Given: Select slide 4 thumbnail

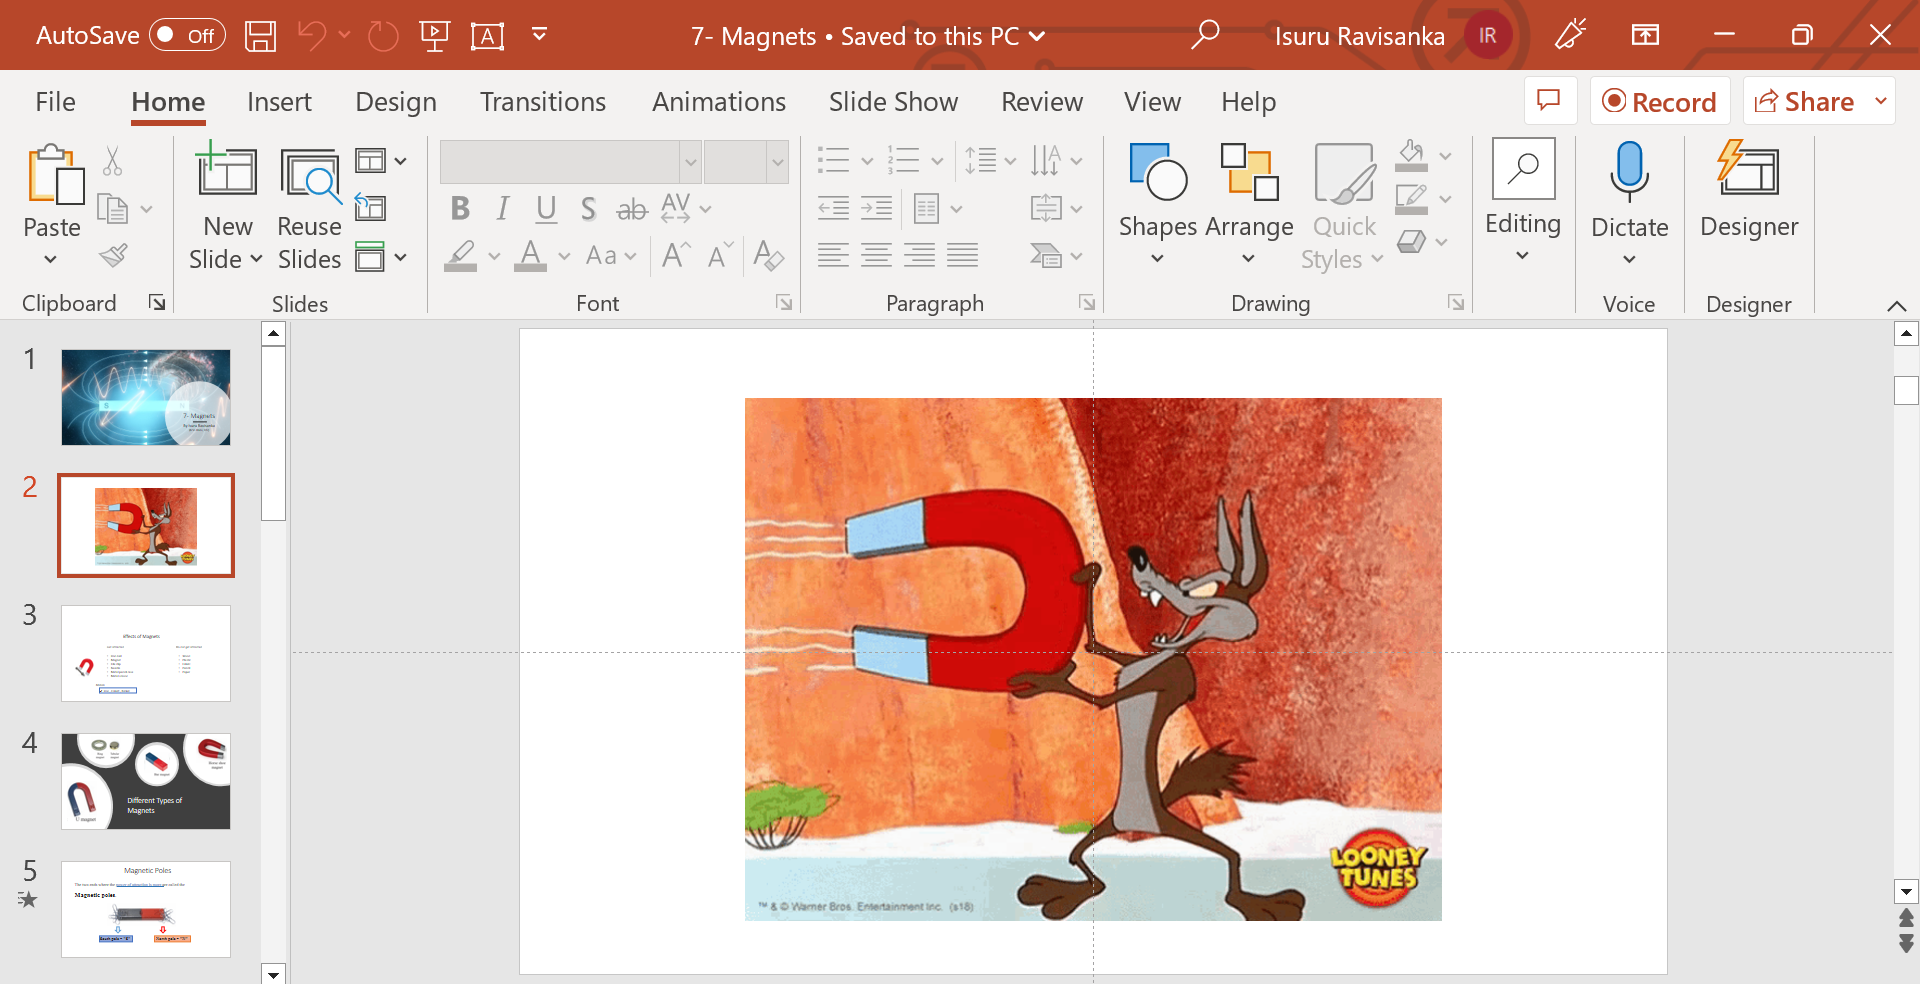Looking at the screenshot, I should (x=146, y=781).
